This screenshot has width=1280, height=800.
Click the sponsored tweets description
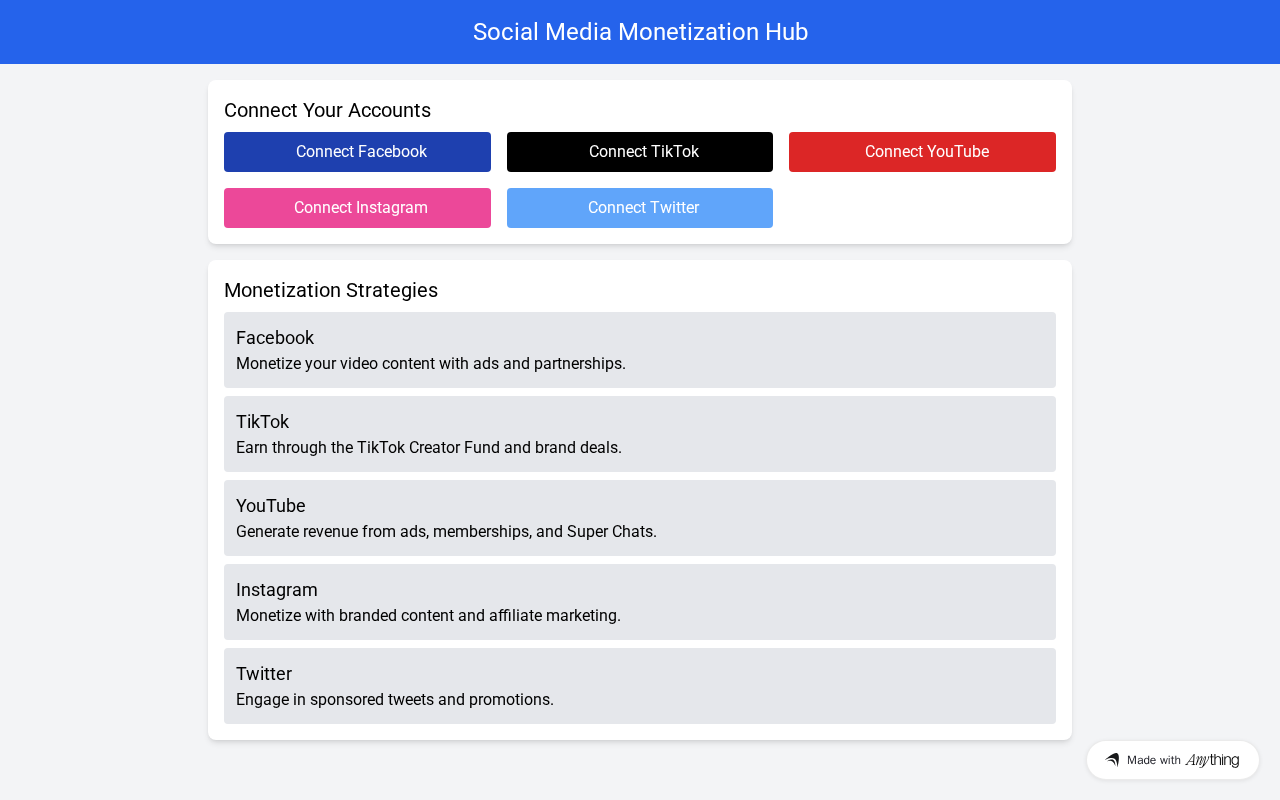395,699
